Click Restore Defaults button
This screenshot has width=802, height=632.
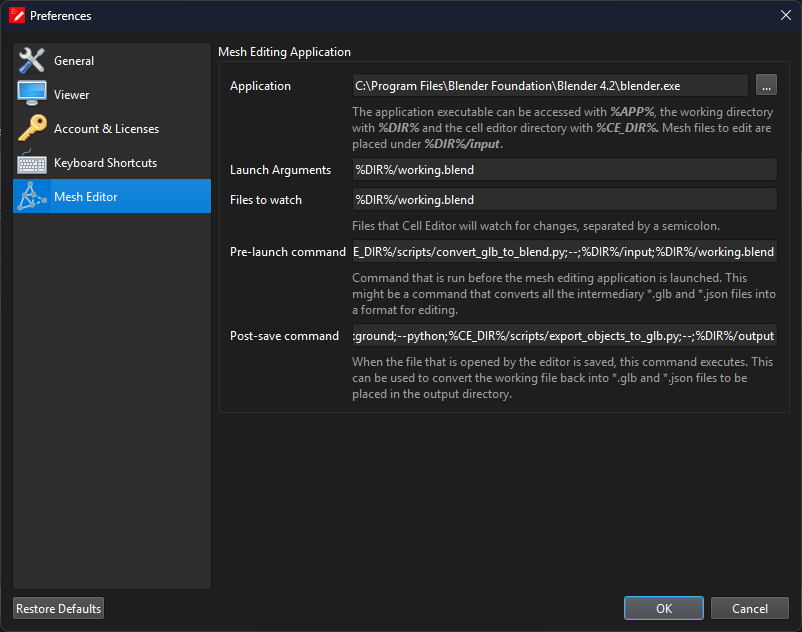coord(58,608)
